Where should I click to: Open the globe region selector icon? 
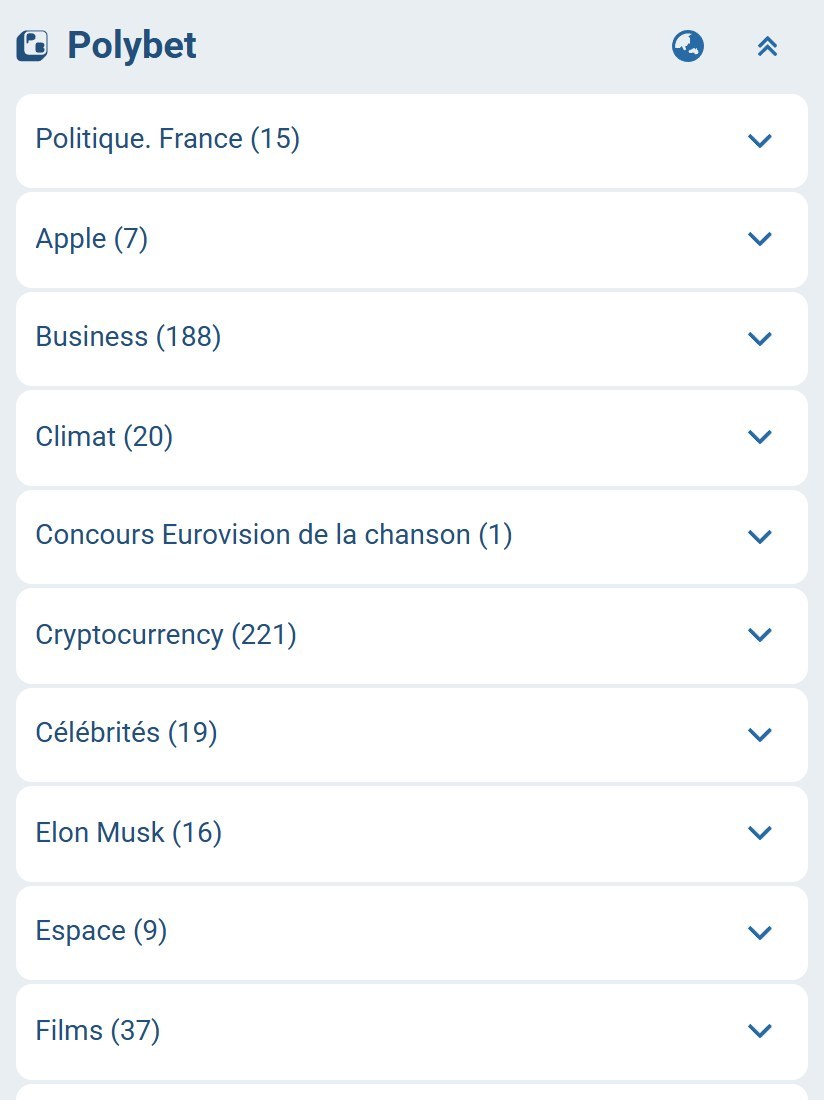[x=687, y=46]
